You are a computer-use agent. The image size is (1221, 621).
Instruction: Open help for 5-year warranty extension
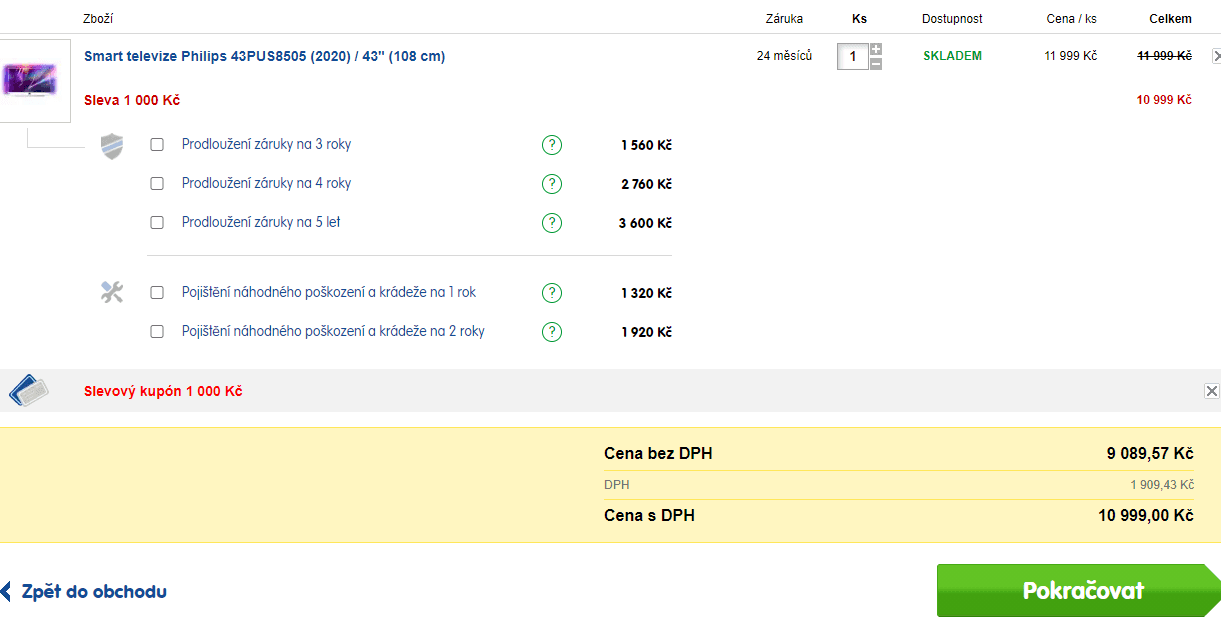[x=552, y=223]
